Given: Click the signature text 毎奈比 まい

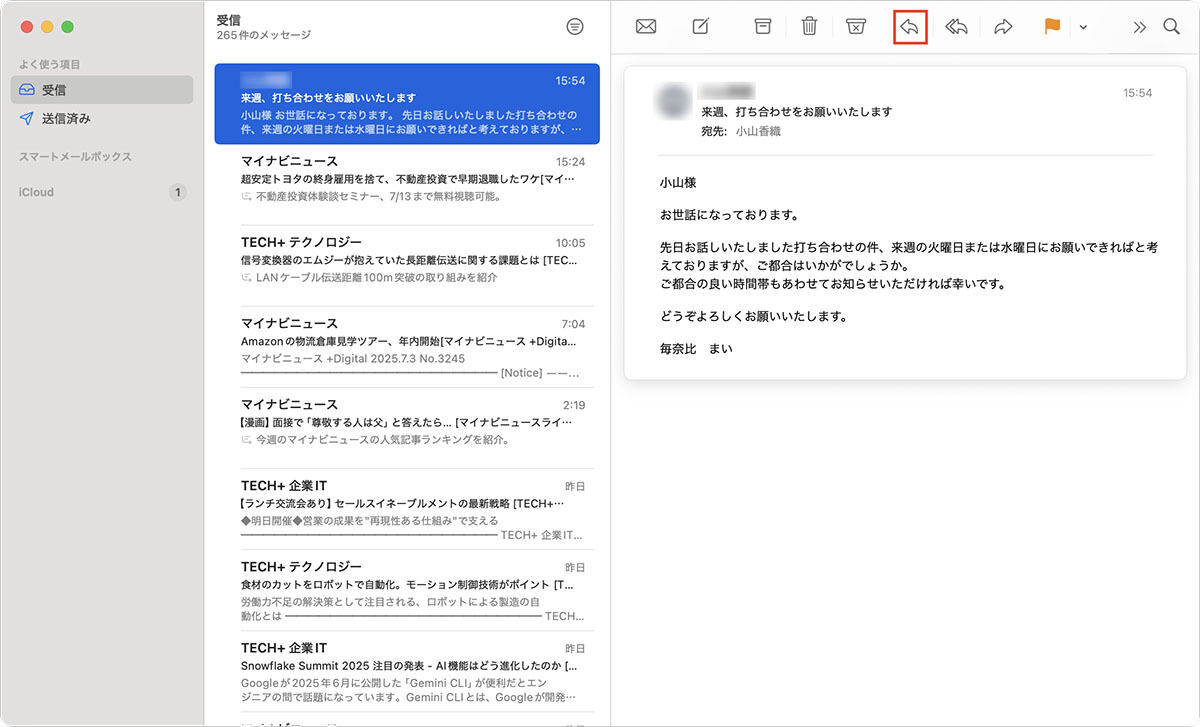Looking at the screenshot, I should click(x=696, y=350).
